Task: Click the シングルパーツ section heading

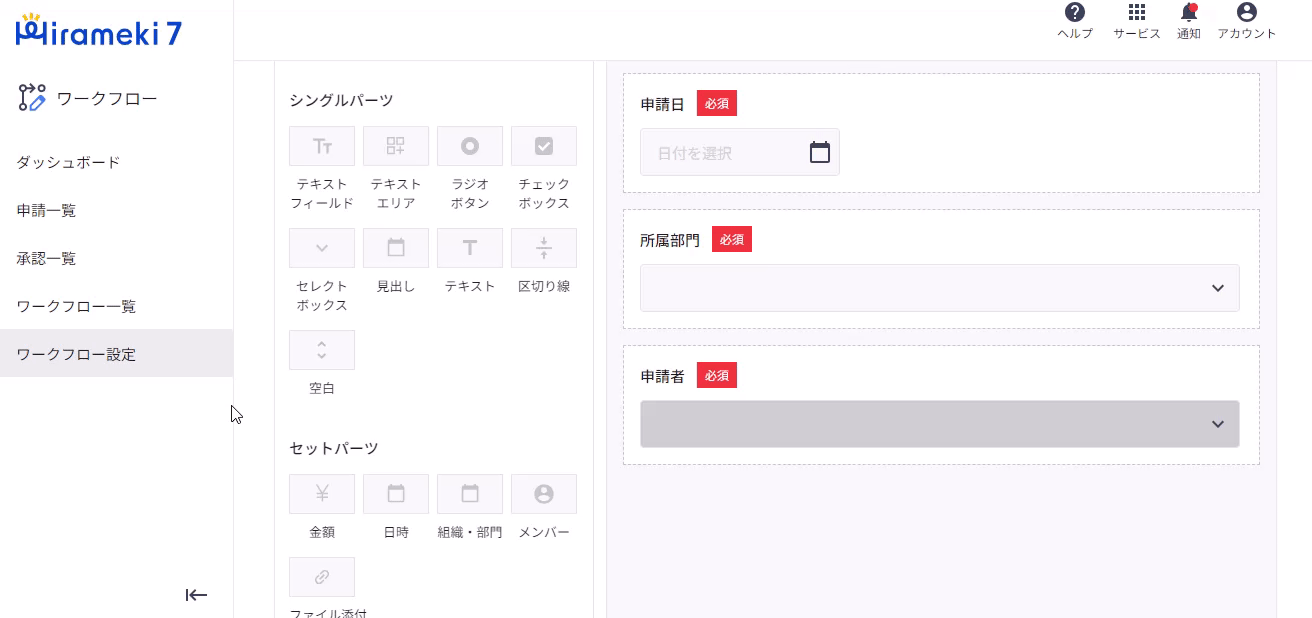Action: pyautogui.click(x=341, y=100)
